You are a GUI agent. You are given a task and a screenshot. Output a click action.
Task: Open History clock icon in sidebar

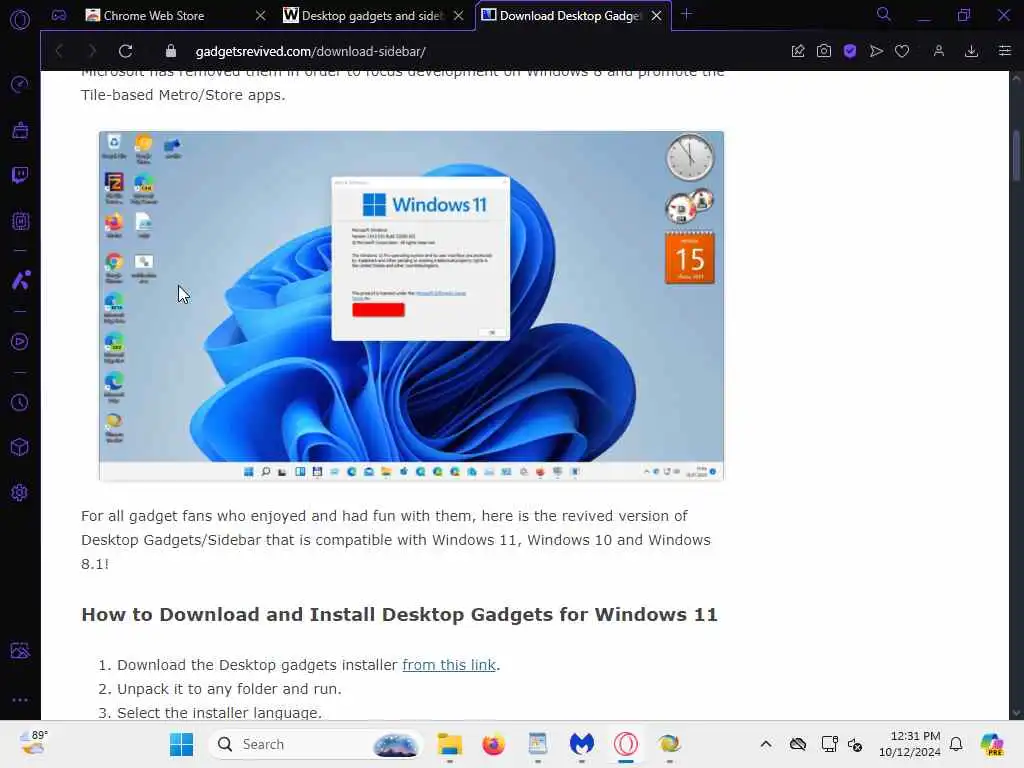(20, 402)
